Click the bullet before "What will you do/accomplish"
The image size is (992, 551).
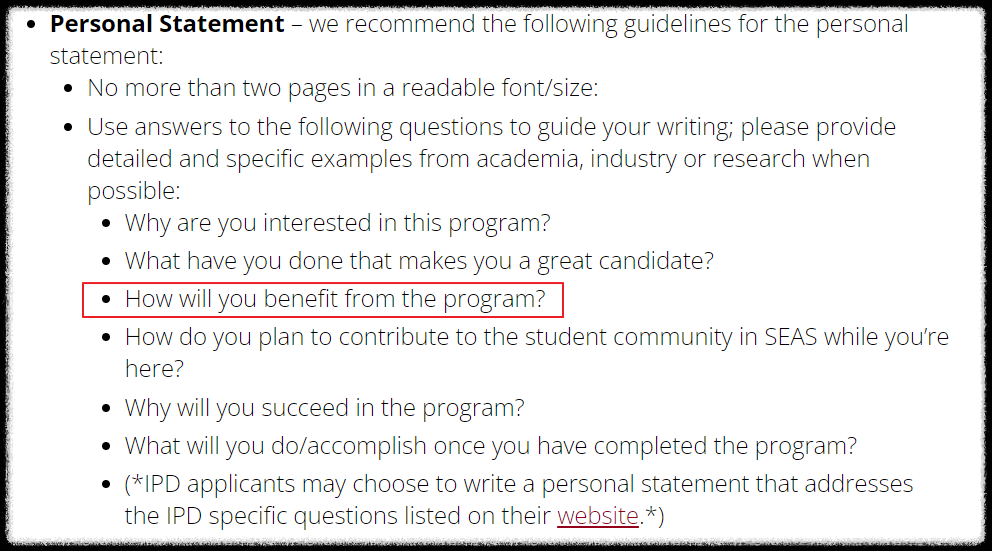[107, 447]
